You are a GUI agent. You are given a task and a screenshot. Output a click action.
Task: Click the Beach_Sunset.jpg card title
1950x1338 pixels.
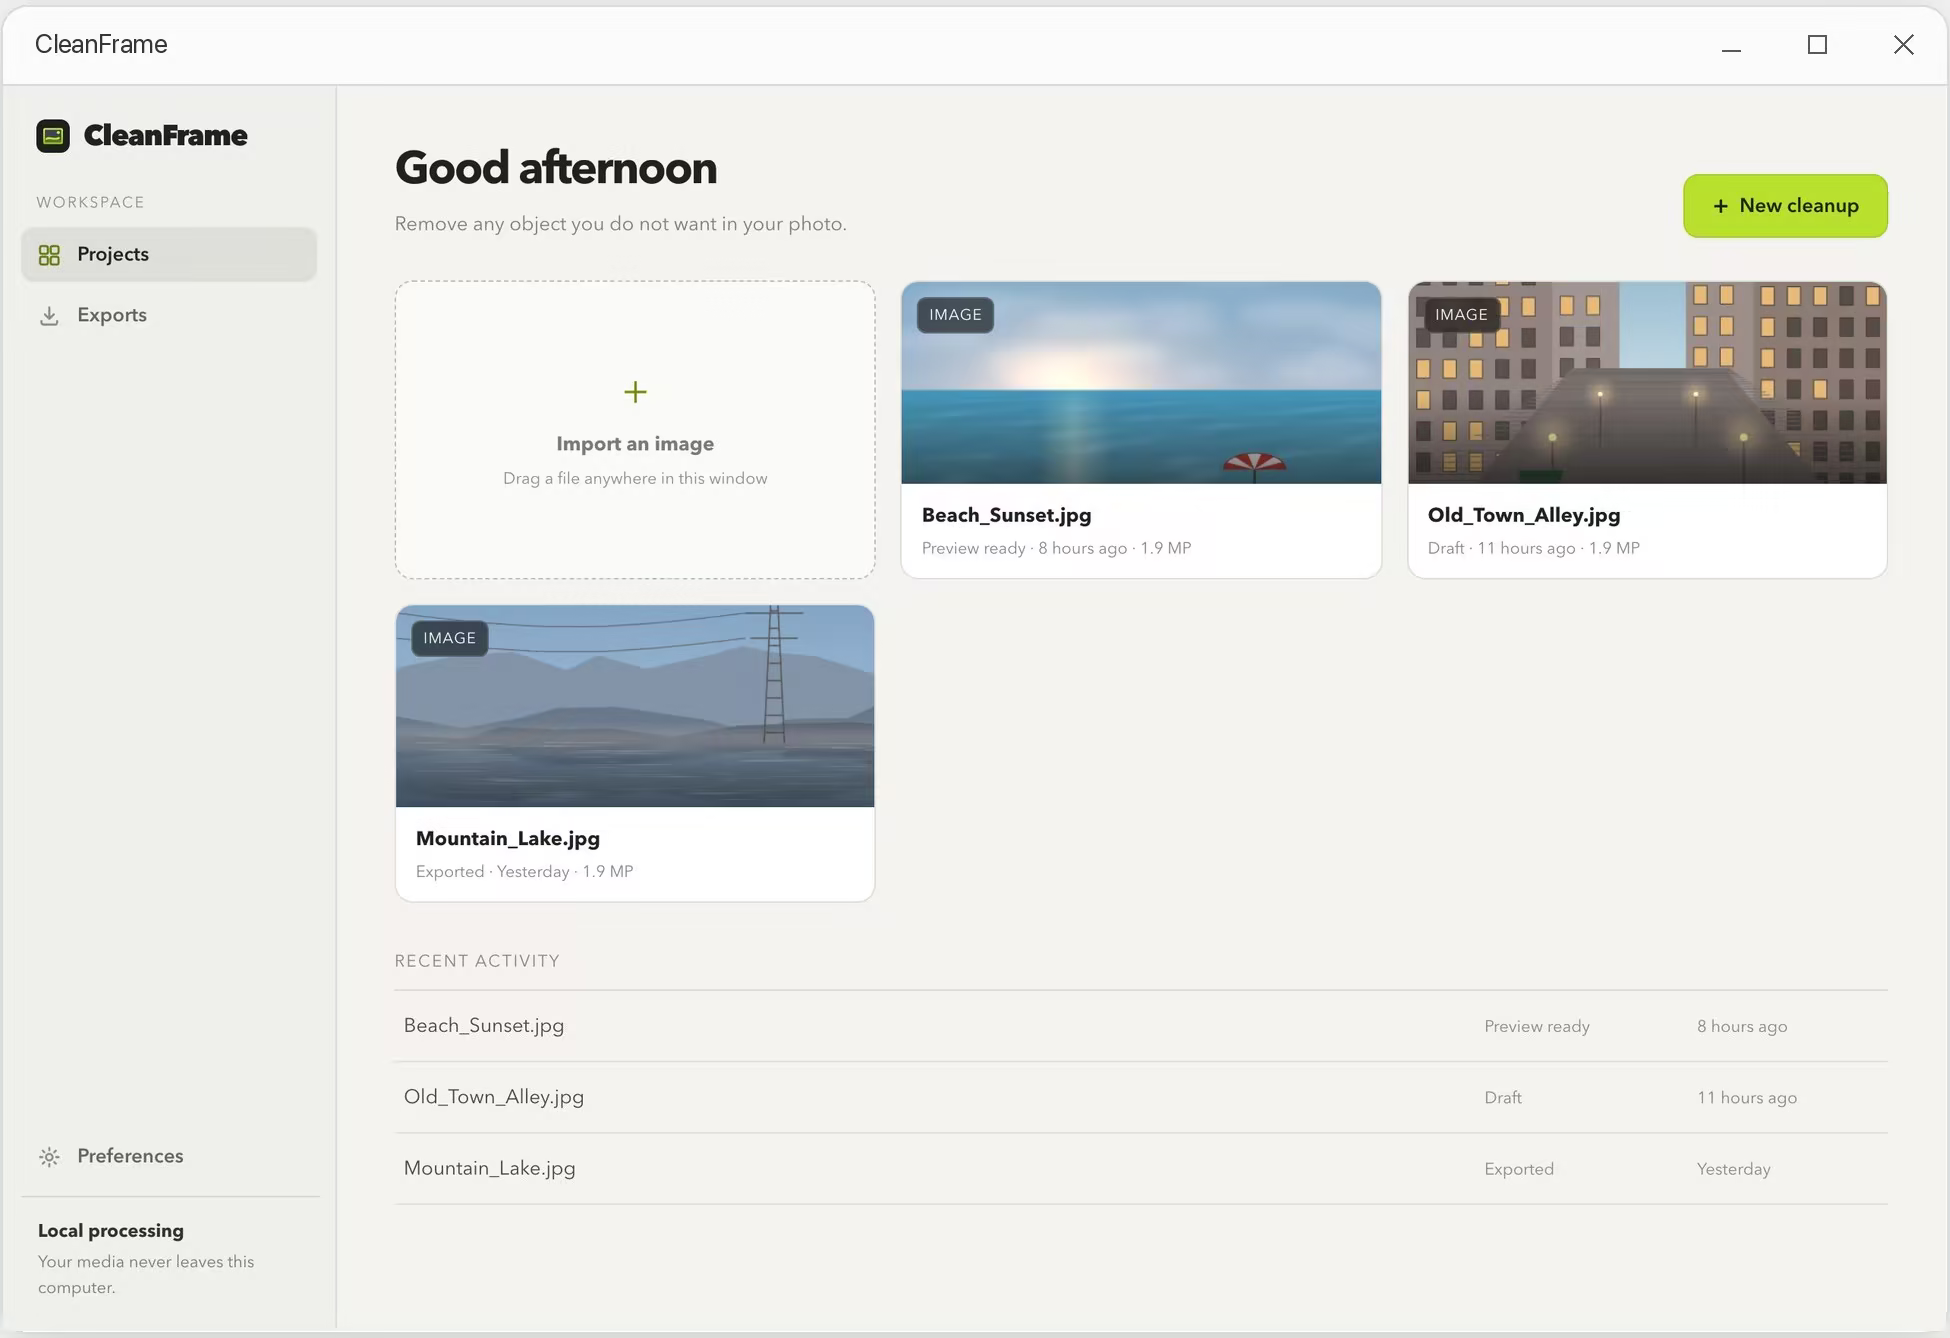pyautogui.click(x=1006, y=515)
